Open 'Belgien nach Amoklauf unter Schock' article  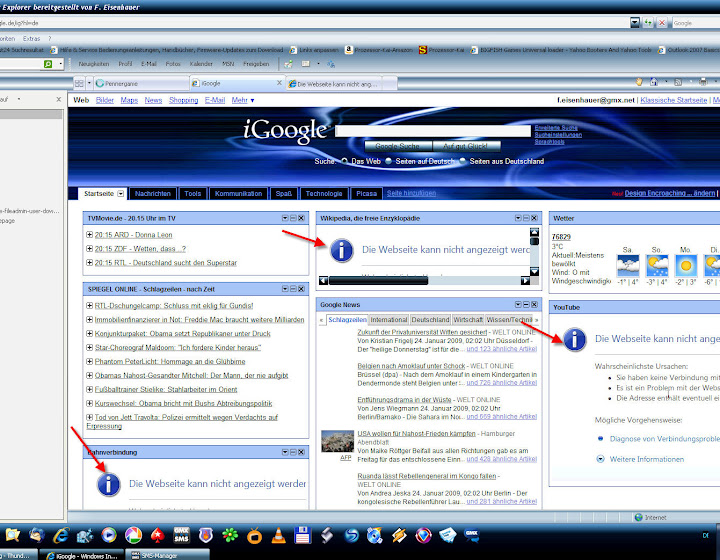[x=411, y=366]
